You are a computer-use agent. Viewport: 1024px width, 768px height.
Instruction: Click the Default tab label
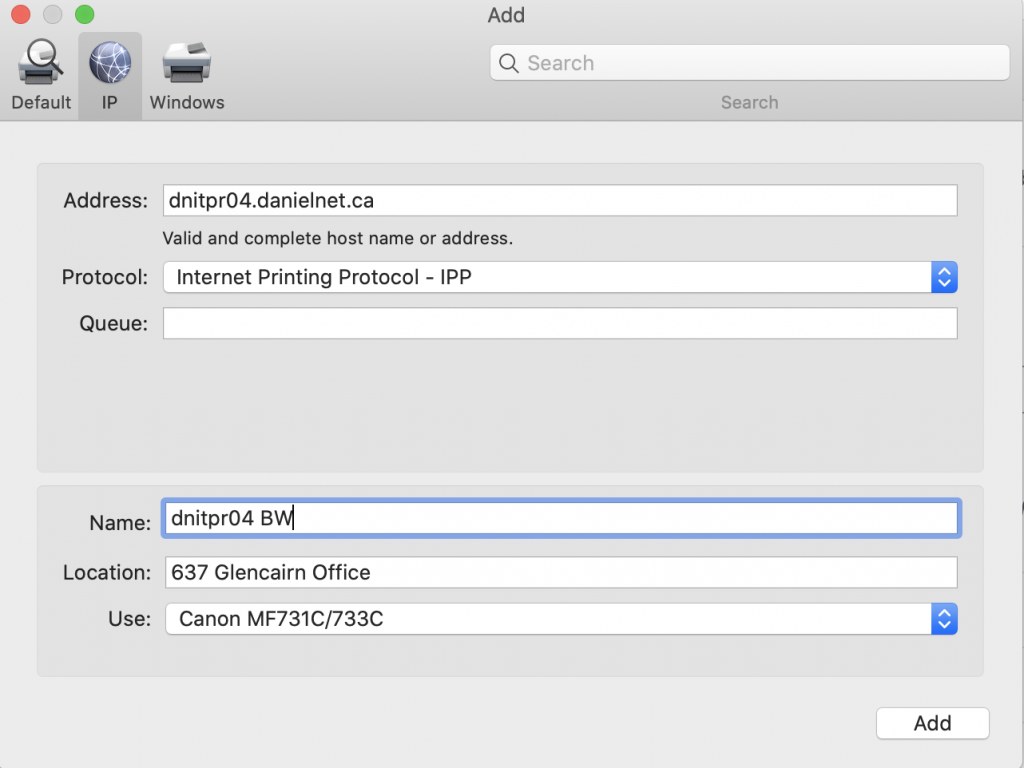41,102
